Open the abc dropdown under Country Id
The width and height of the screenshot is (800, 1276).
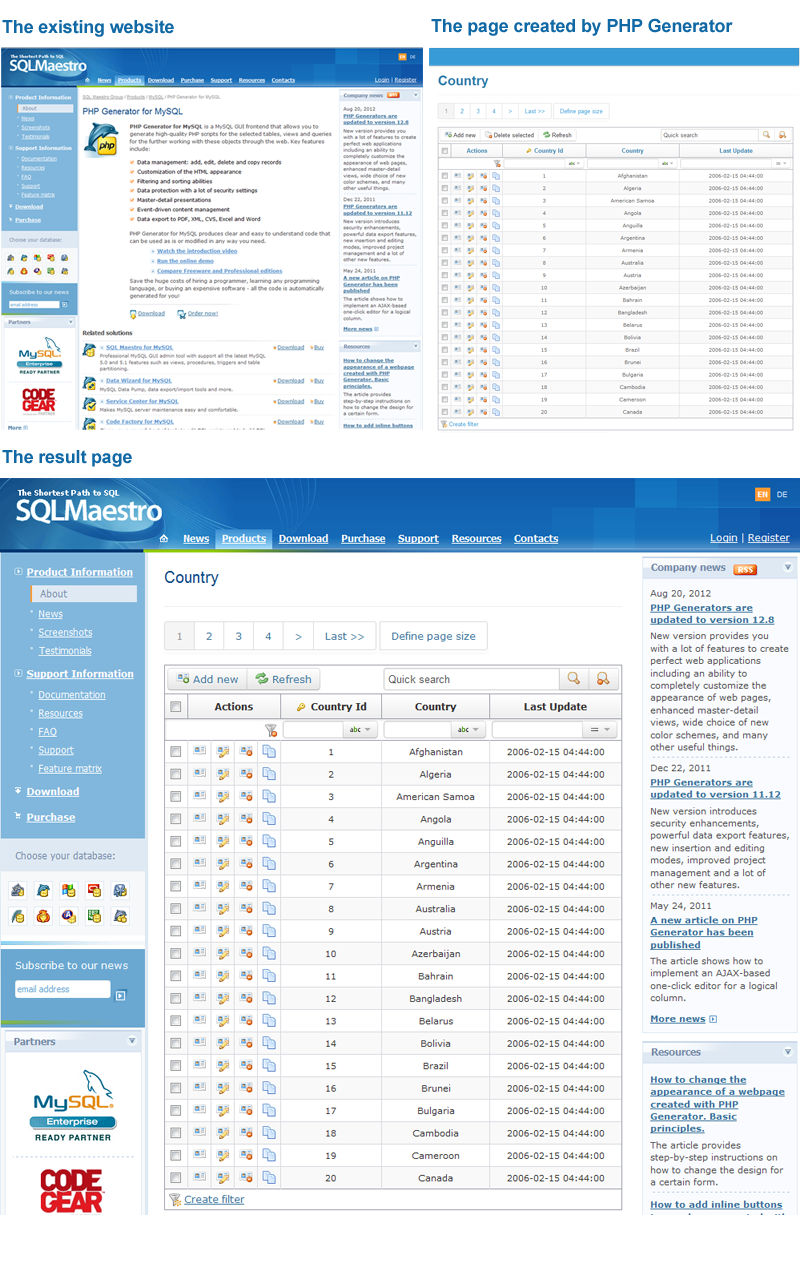click(361, 729)
